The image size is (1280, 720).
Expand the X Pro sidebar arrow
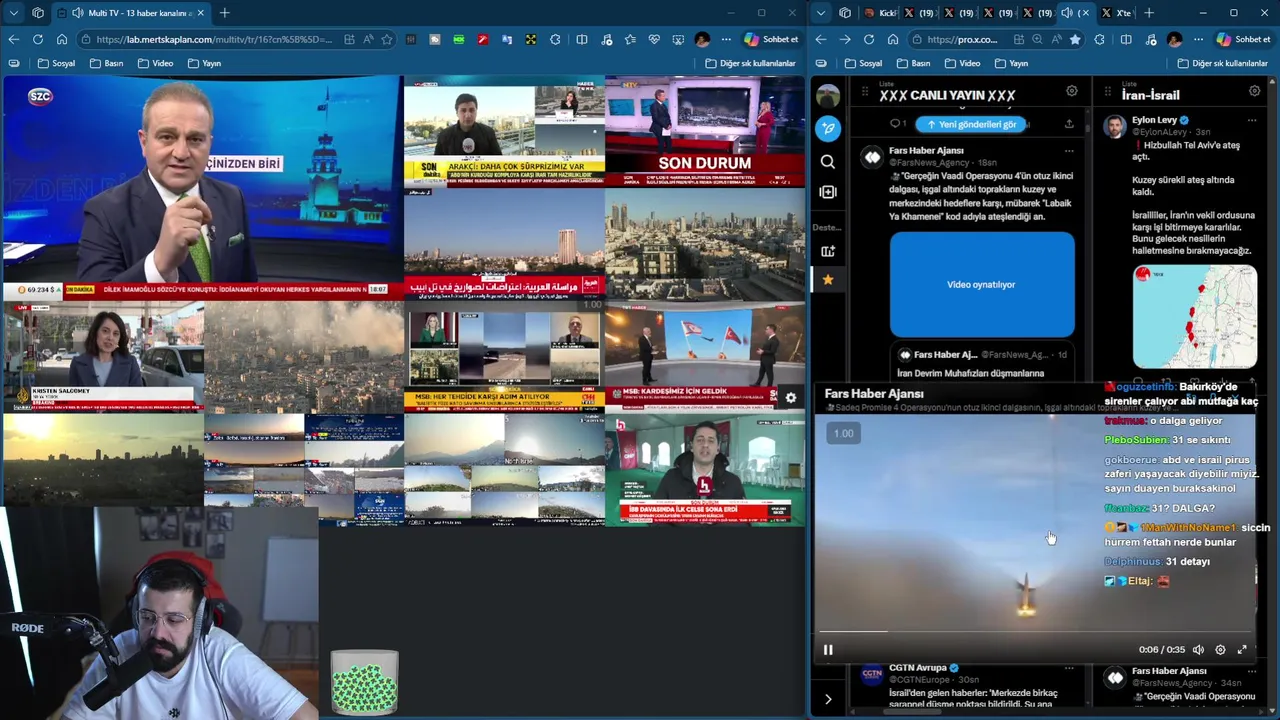point(828,699)
